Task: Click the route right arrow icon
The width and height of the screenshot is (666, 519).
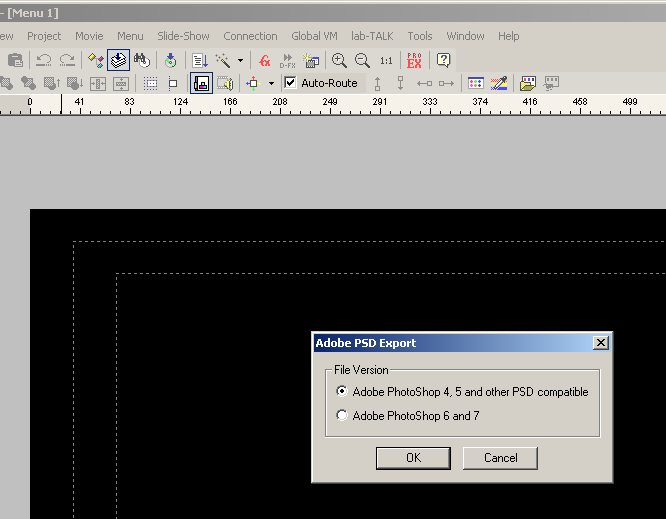Action: click(x=446, y=83)
